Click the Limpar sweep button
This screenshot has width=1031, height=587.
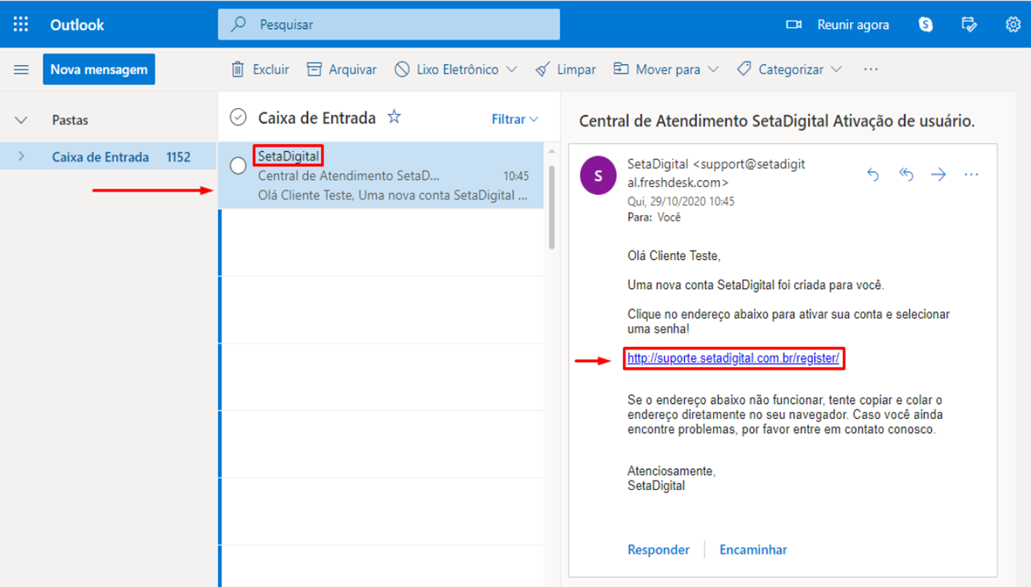[565, 69]
